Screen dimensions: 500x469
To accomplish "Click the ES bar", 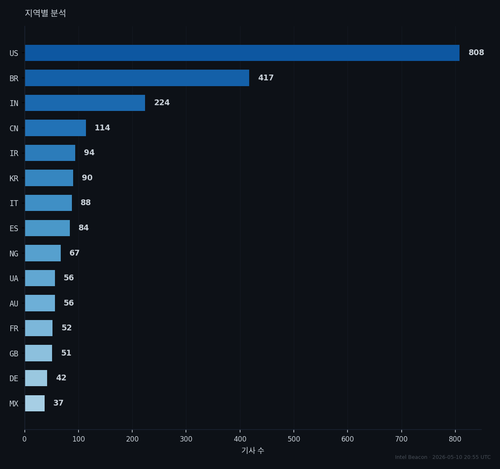I will tap(47, 228).
